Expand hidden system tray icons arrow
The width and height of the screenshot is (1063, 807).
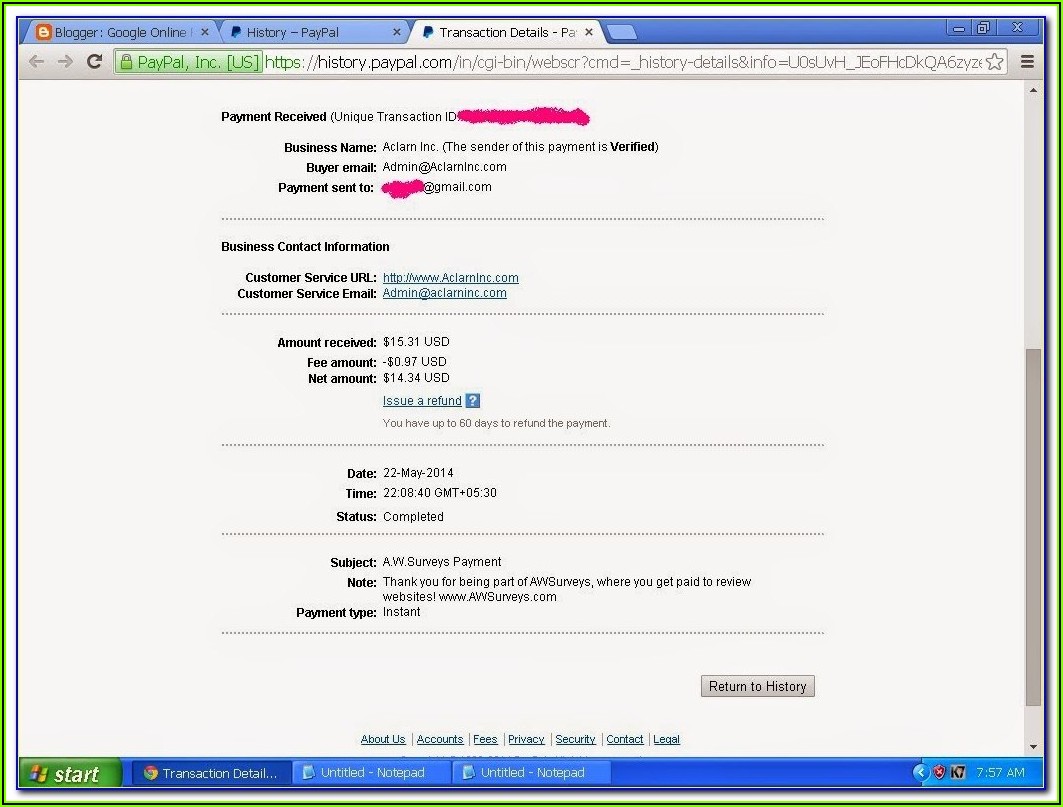921,773
